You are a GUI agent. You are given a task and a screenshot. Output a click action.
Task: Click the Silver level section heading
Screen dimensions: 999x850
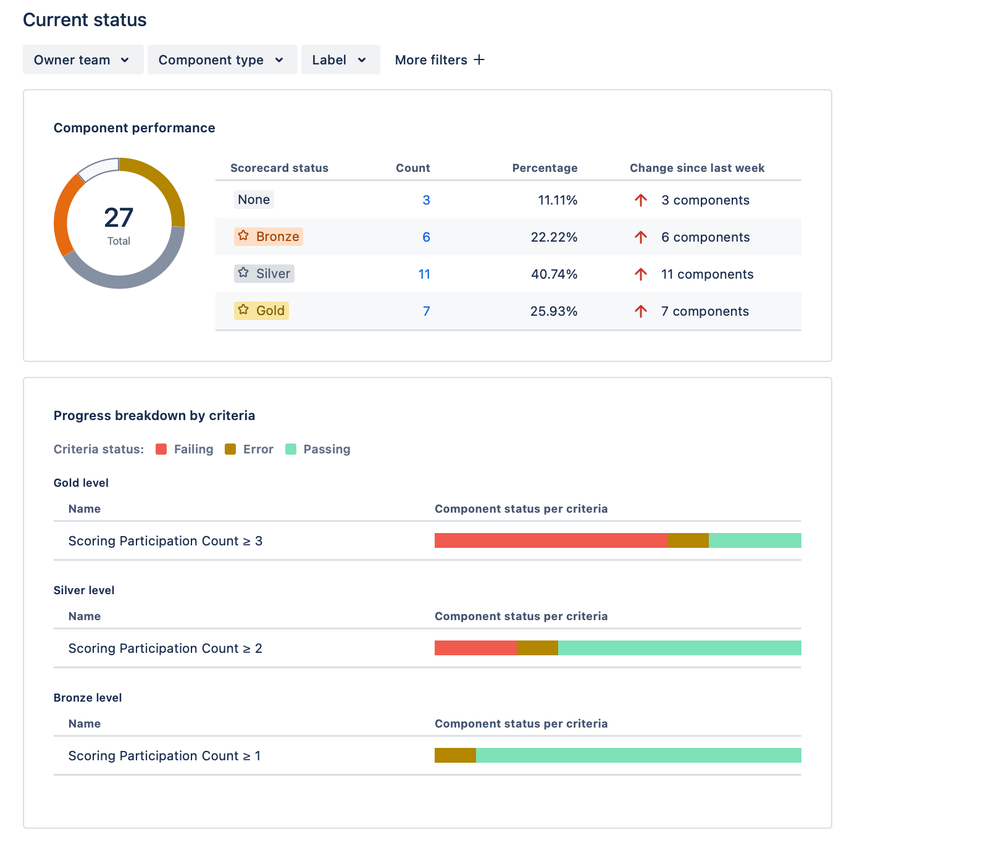pyautogui.click(x=84, y=590)
